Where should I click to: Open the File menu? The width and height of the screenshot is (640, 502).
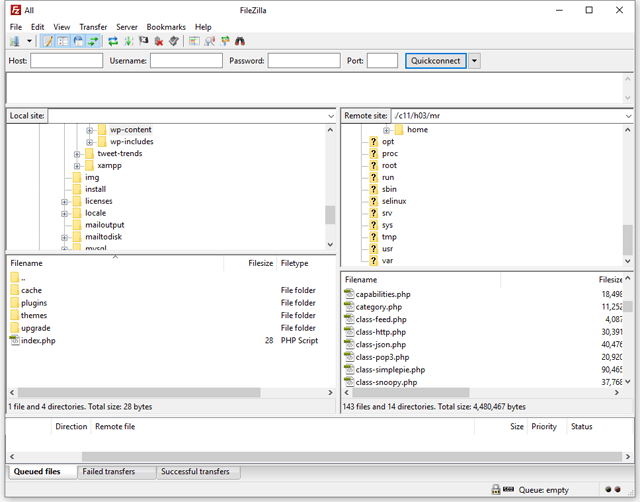pyautogui.click(x=16, y=27)
